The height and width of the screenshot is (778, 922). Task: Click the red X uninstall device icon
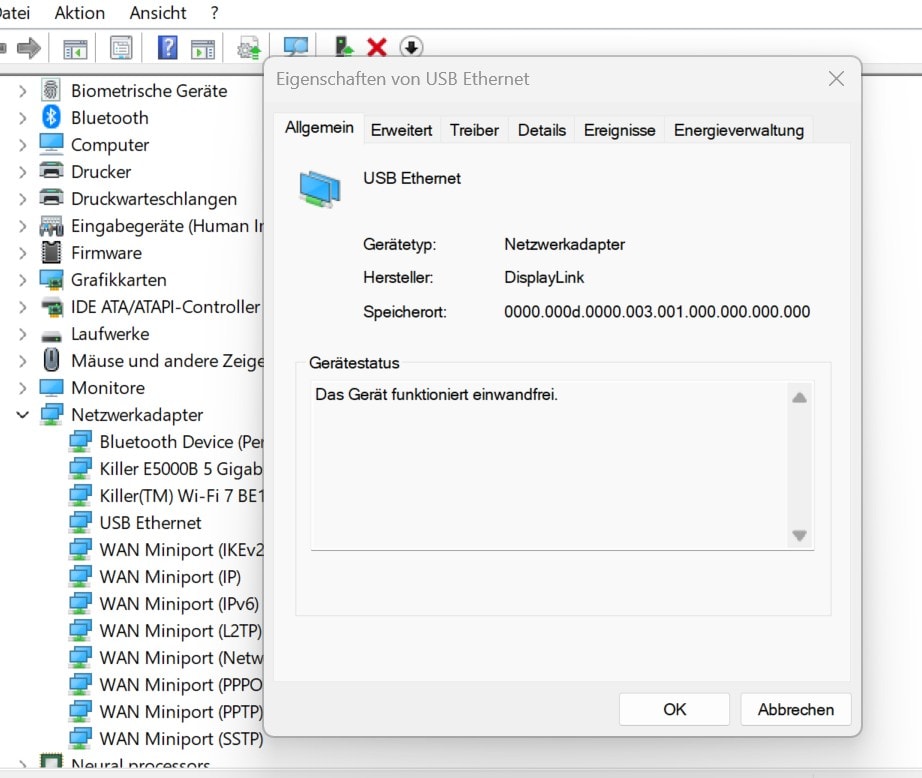coord(377,47)
